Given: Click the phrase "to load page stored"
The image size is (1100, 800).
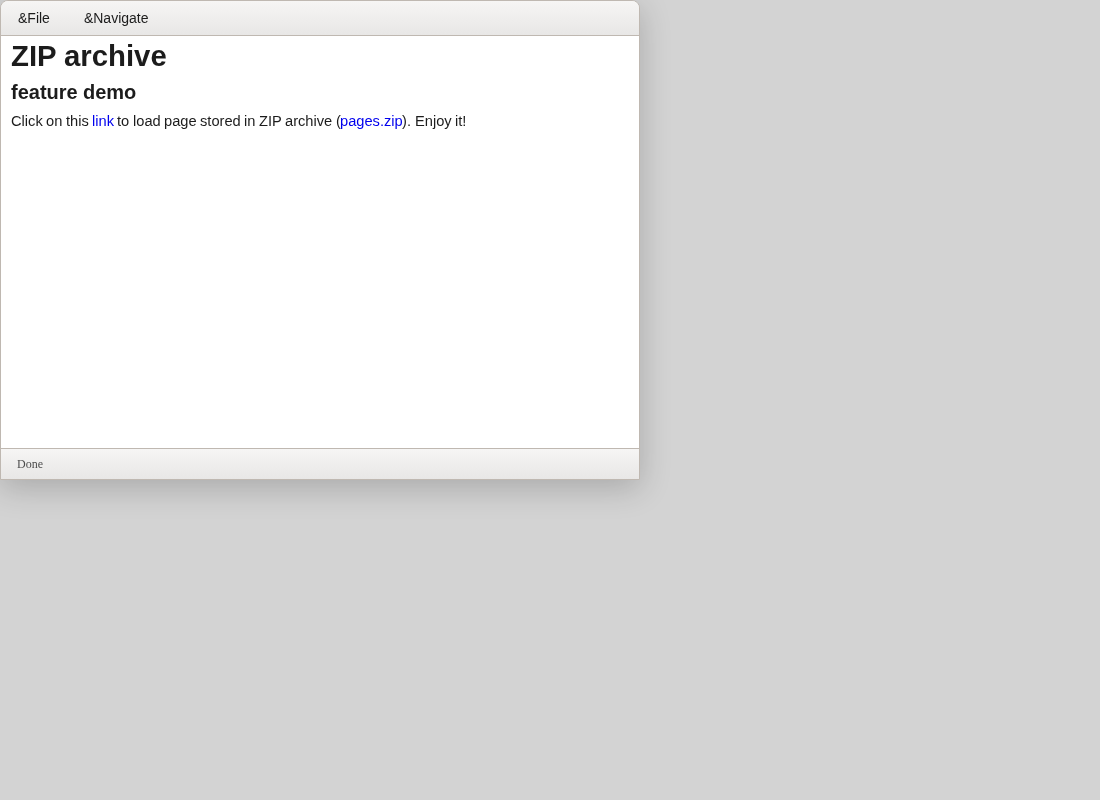Looking at the screenshot, I should tap(178, 121).
